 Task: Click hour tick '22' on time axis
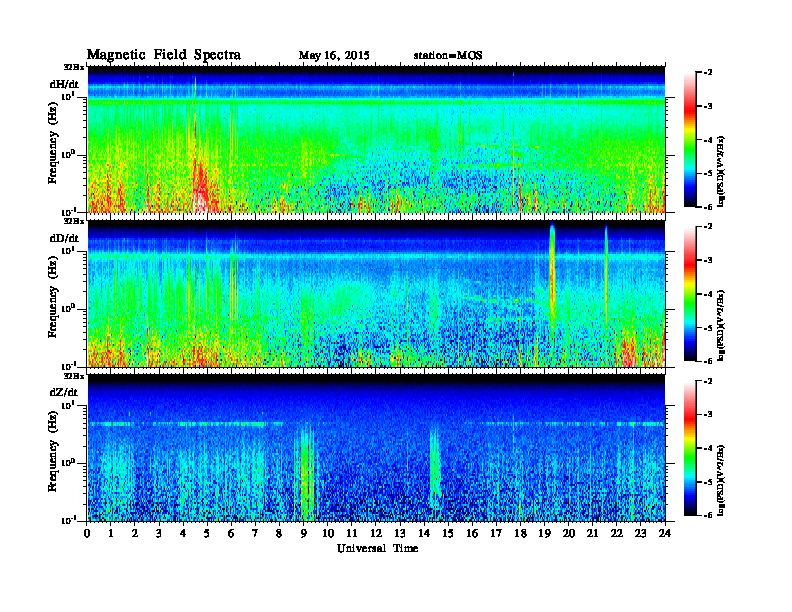tap(617, 534)
